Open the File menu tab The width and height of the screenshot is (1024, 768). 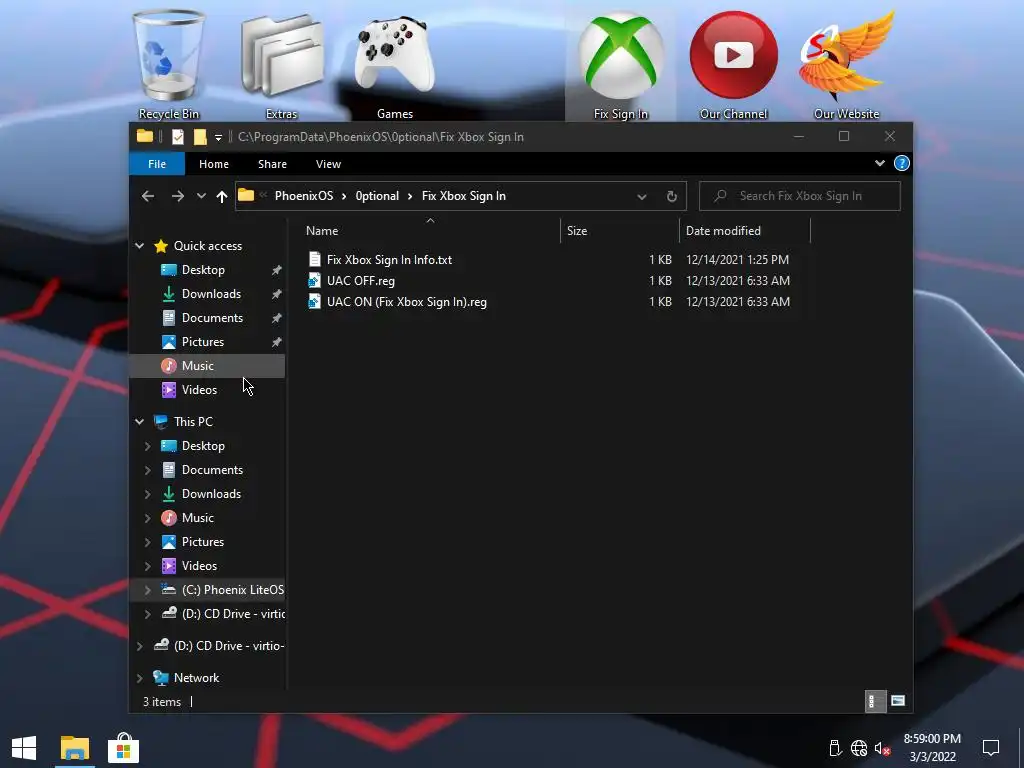(157, 164)
